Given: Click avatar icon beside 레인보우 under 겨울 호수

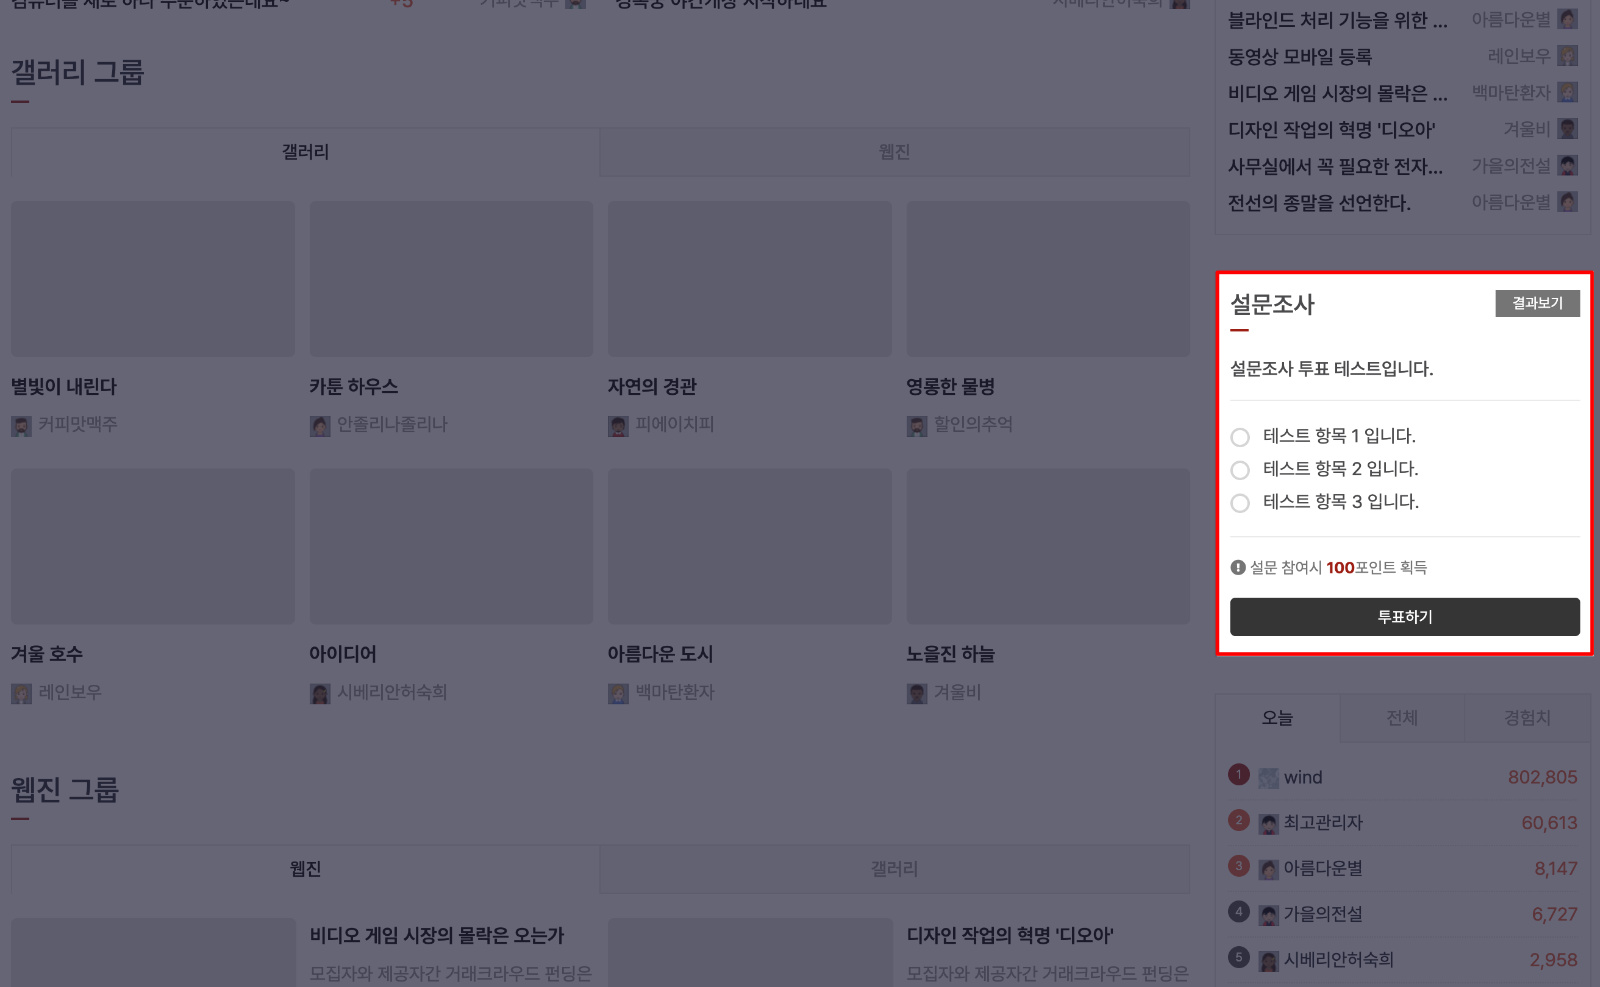Looking at the screenshot, I should click(x=21, y=693).
